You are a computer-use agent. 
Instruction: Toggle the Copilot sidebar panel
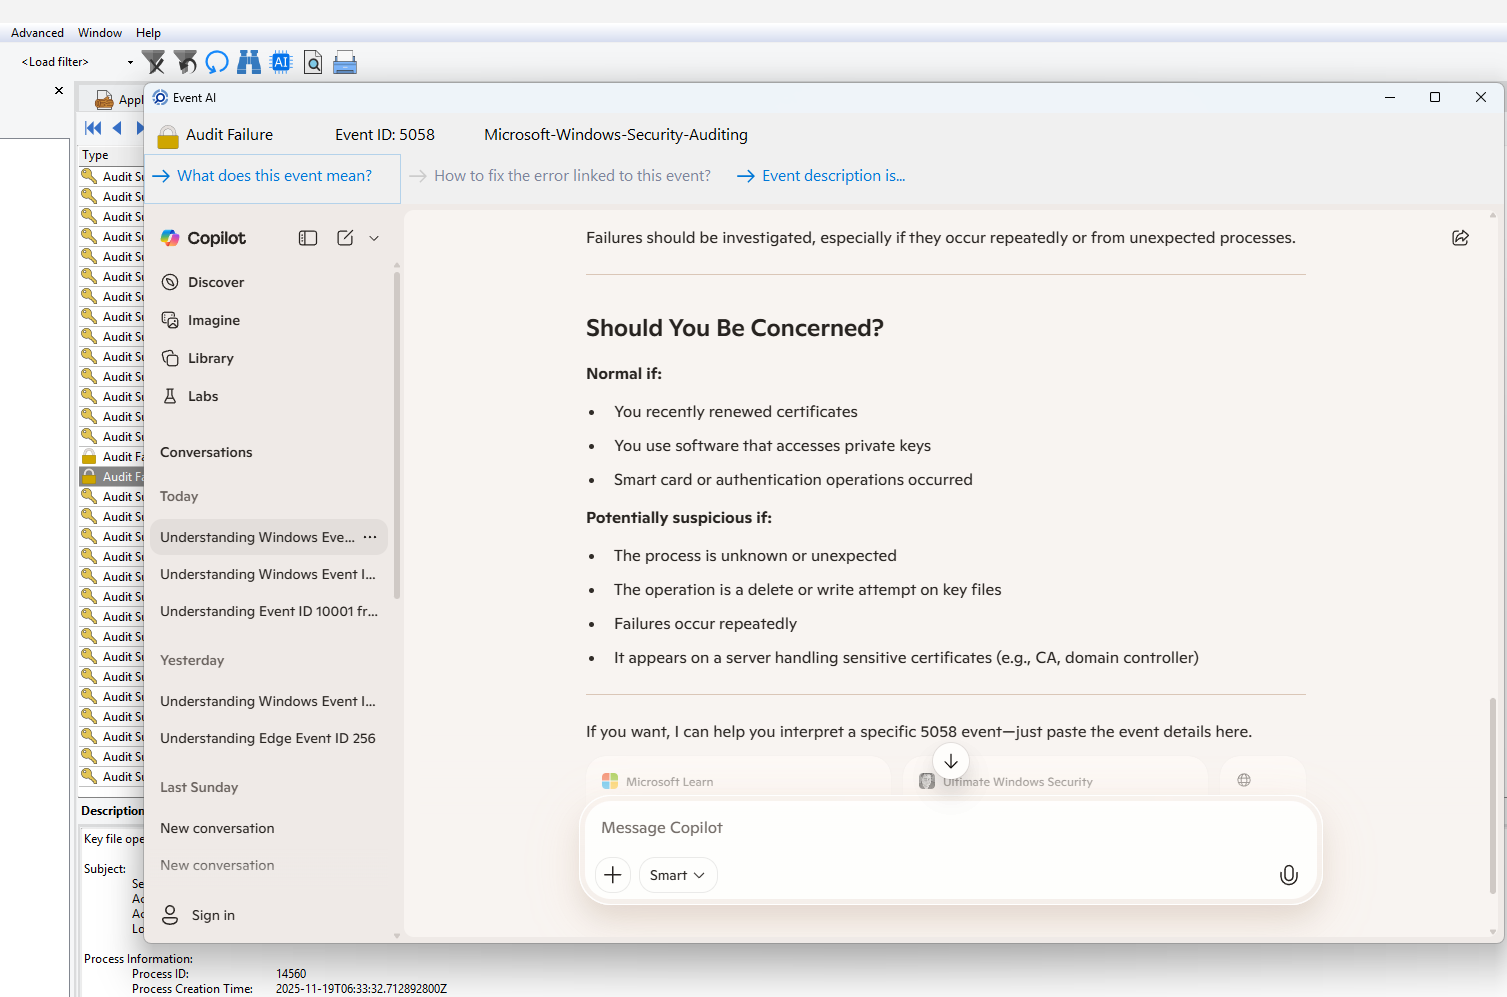point(308,238)
